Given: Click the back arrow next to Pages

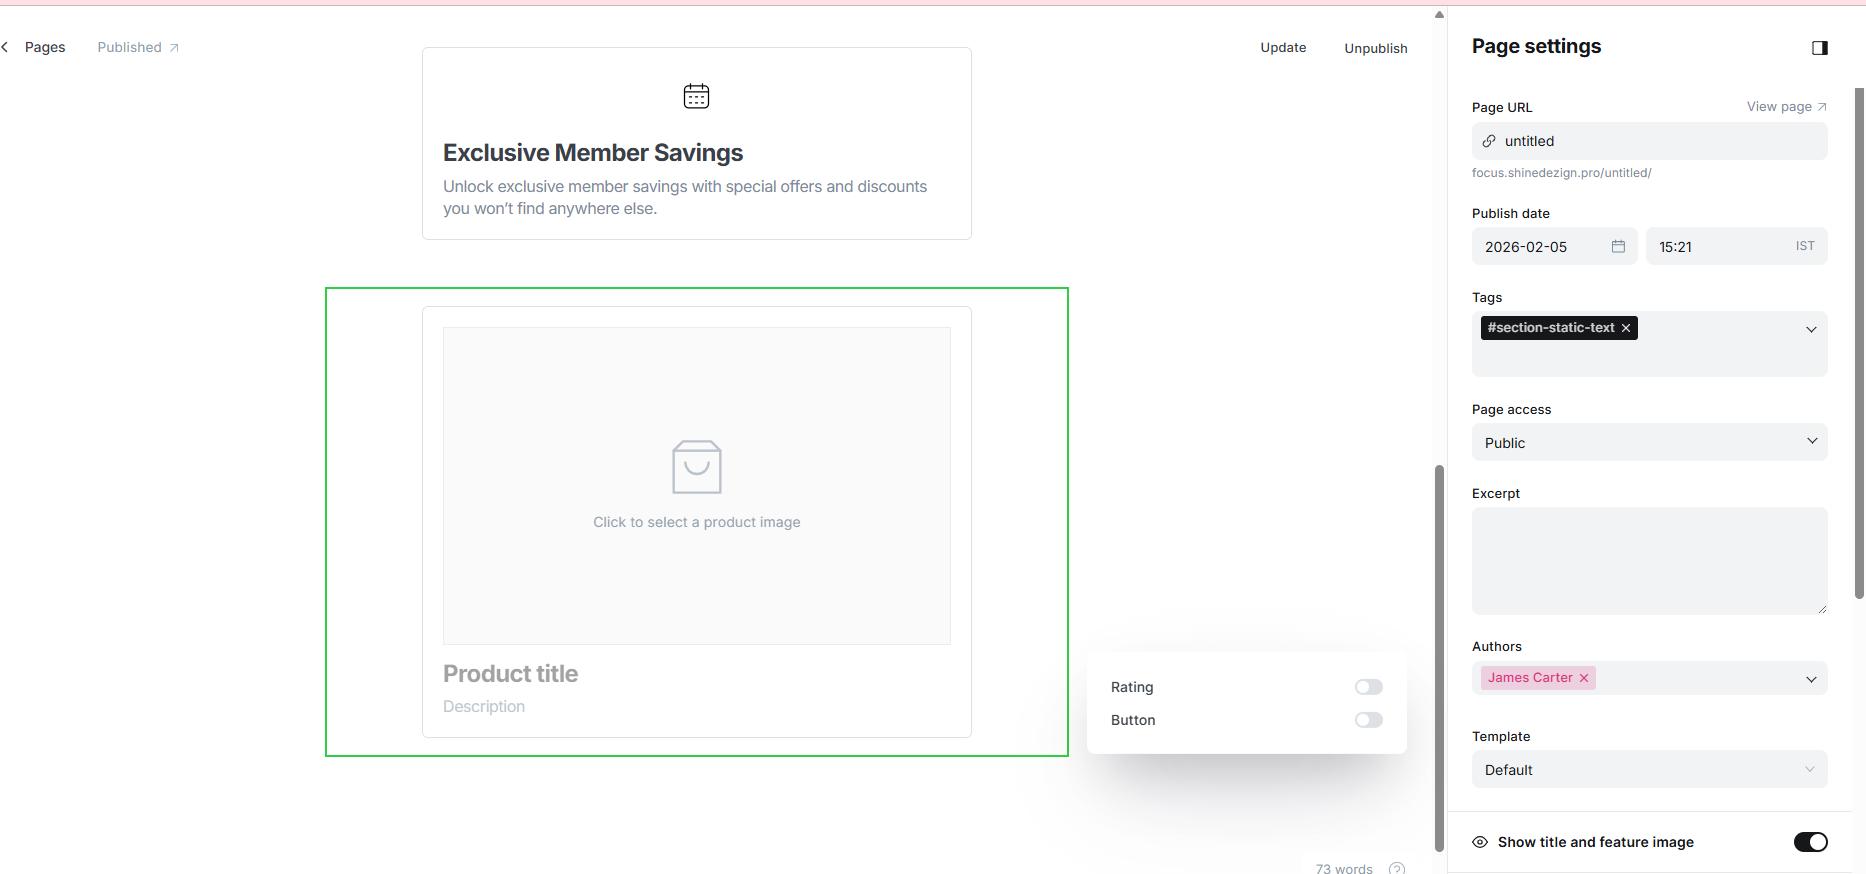Looking at the screenshot, I should pos(6,47).
